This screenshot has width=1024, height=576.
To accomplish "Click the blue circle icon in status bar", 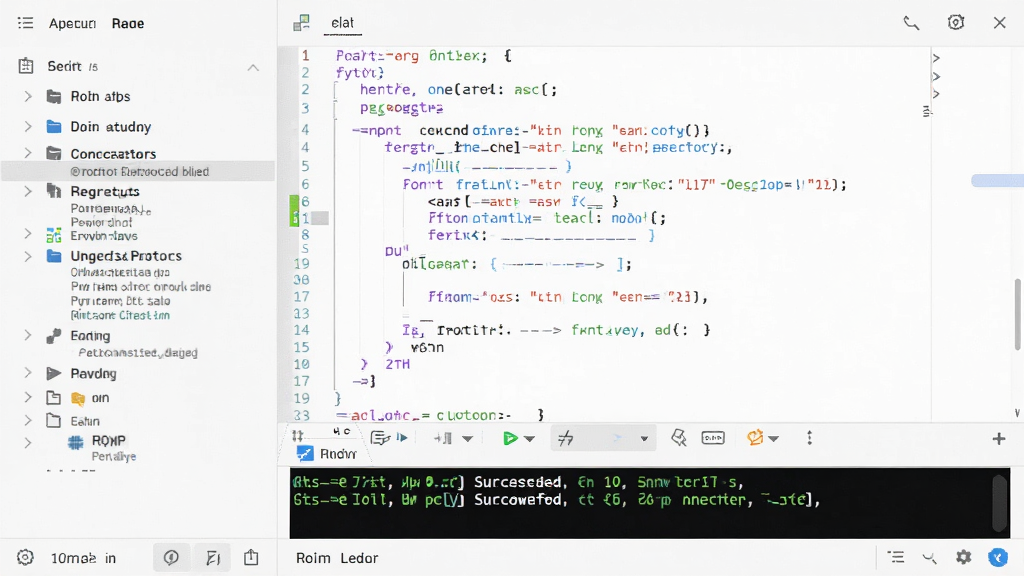I will pos(998,557).
